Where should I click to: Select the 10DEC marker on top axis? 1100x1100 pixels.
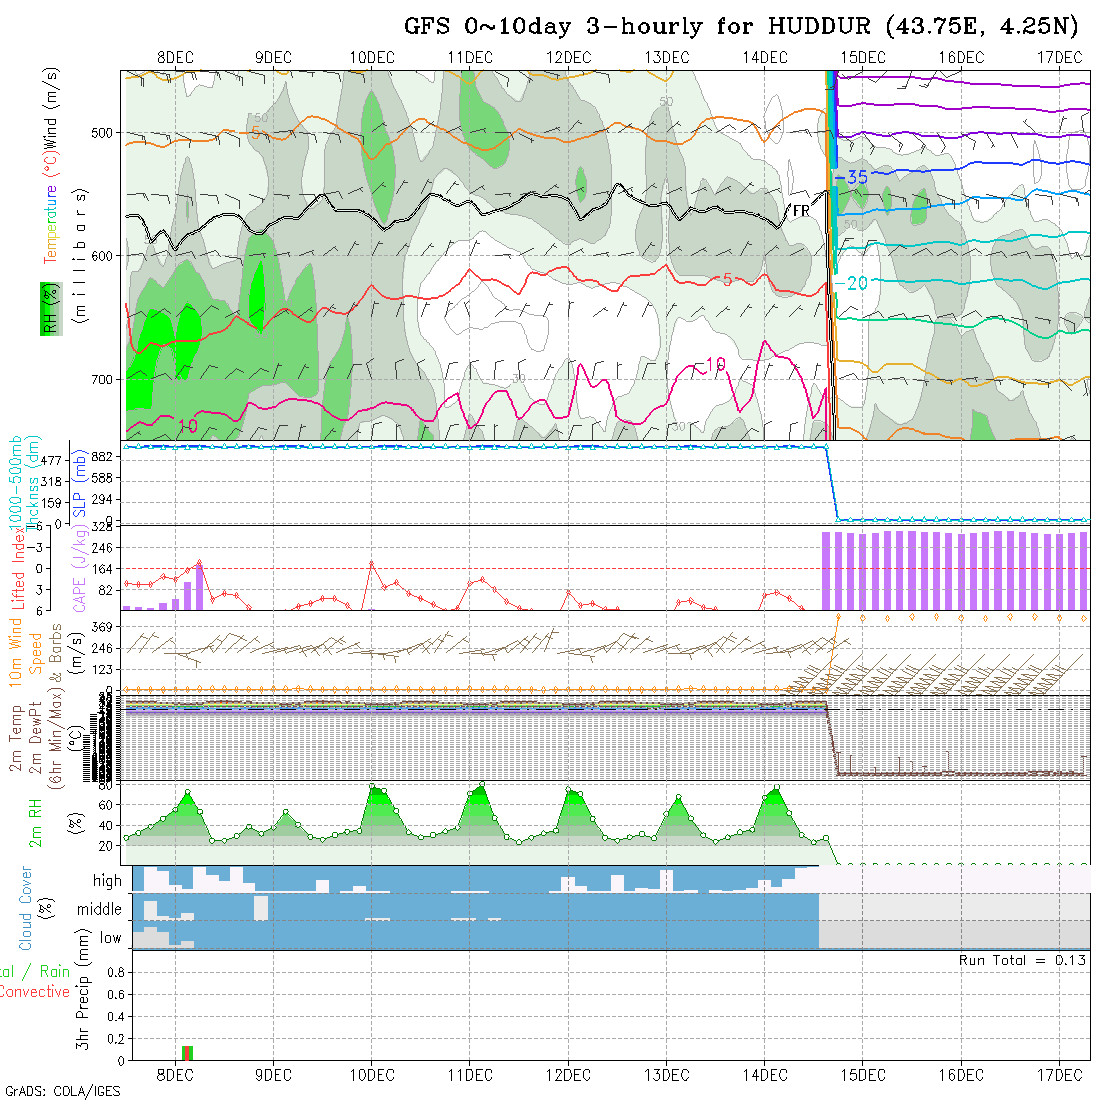click(x=371, y=57)
